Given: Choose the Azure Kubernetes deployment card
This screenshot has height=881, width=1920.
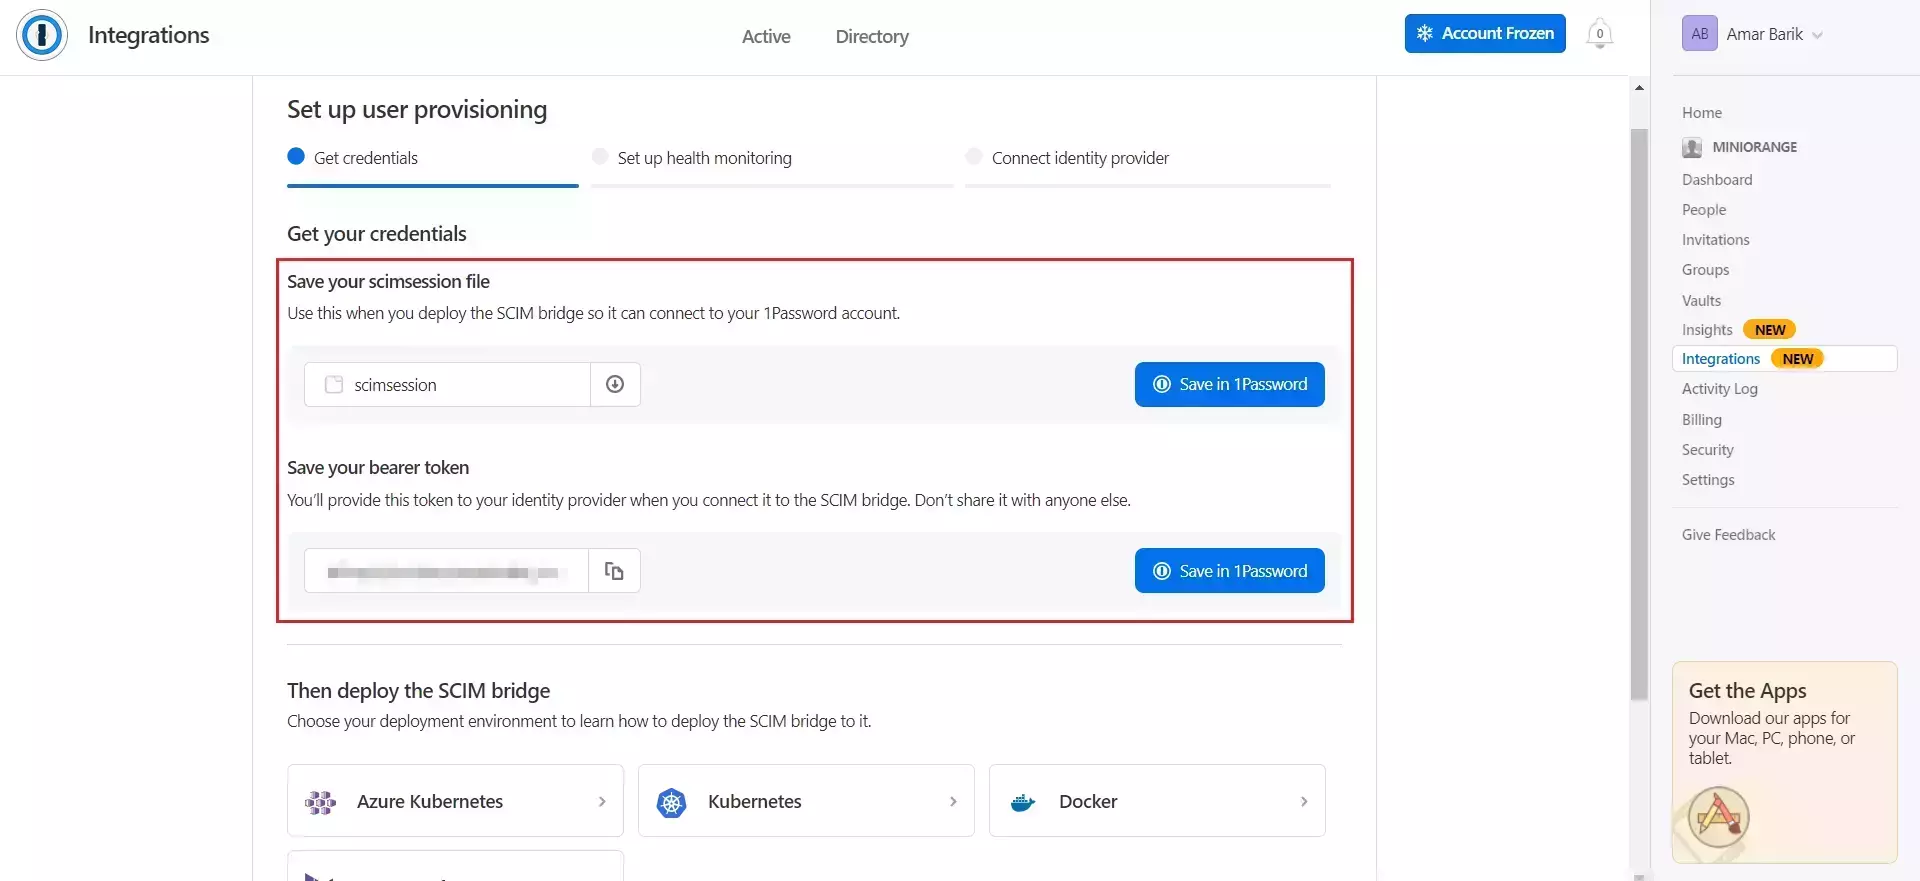Looking at the screenshot, I should (455, 801).
